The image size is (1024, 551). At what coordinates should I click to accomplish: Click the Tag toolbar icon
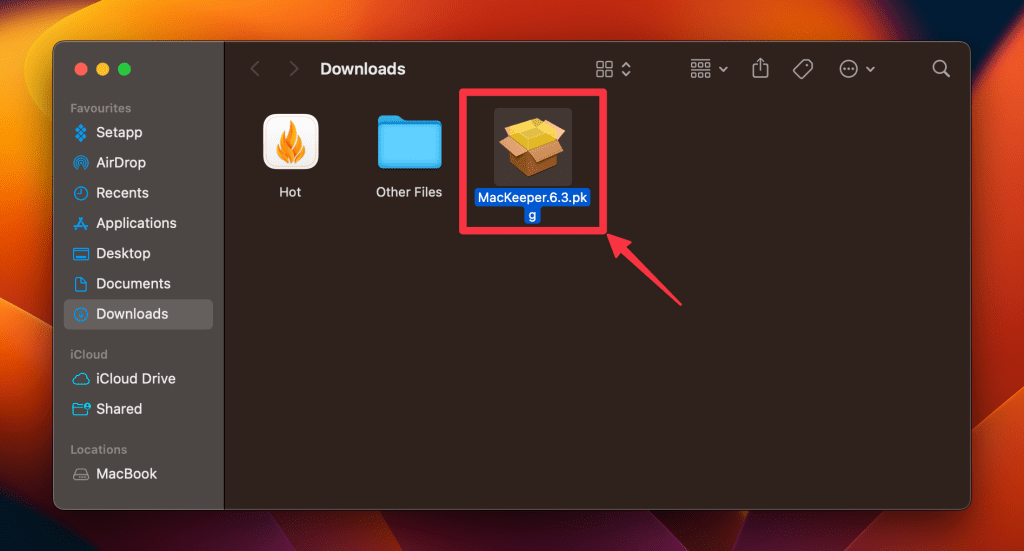[803, 69]
